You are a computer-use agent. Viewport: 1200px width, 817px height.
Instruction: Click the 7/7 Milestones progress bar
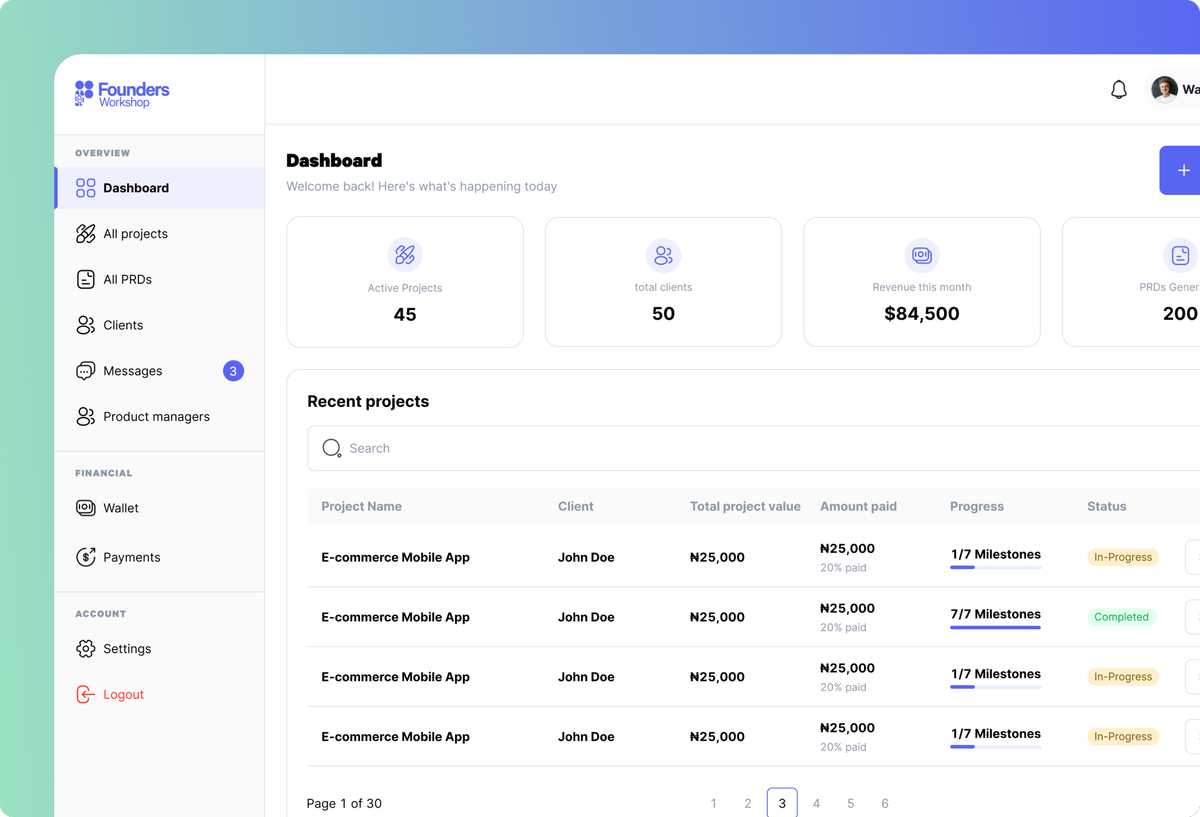click(995, 627)
